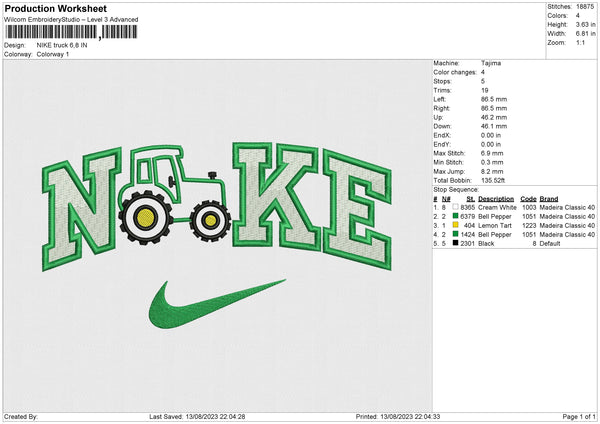
Task: Click the Stops value 5
Action: coord(483,81)
